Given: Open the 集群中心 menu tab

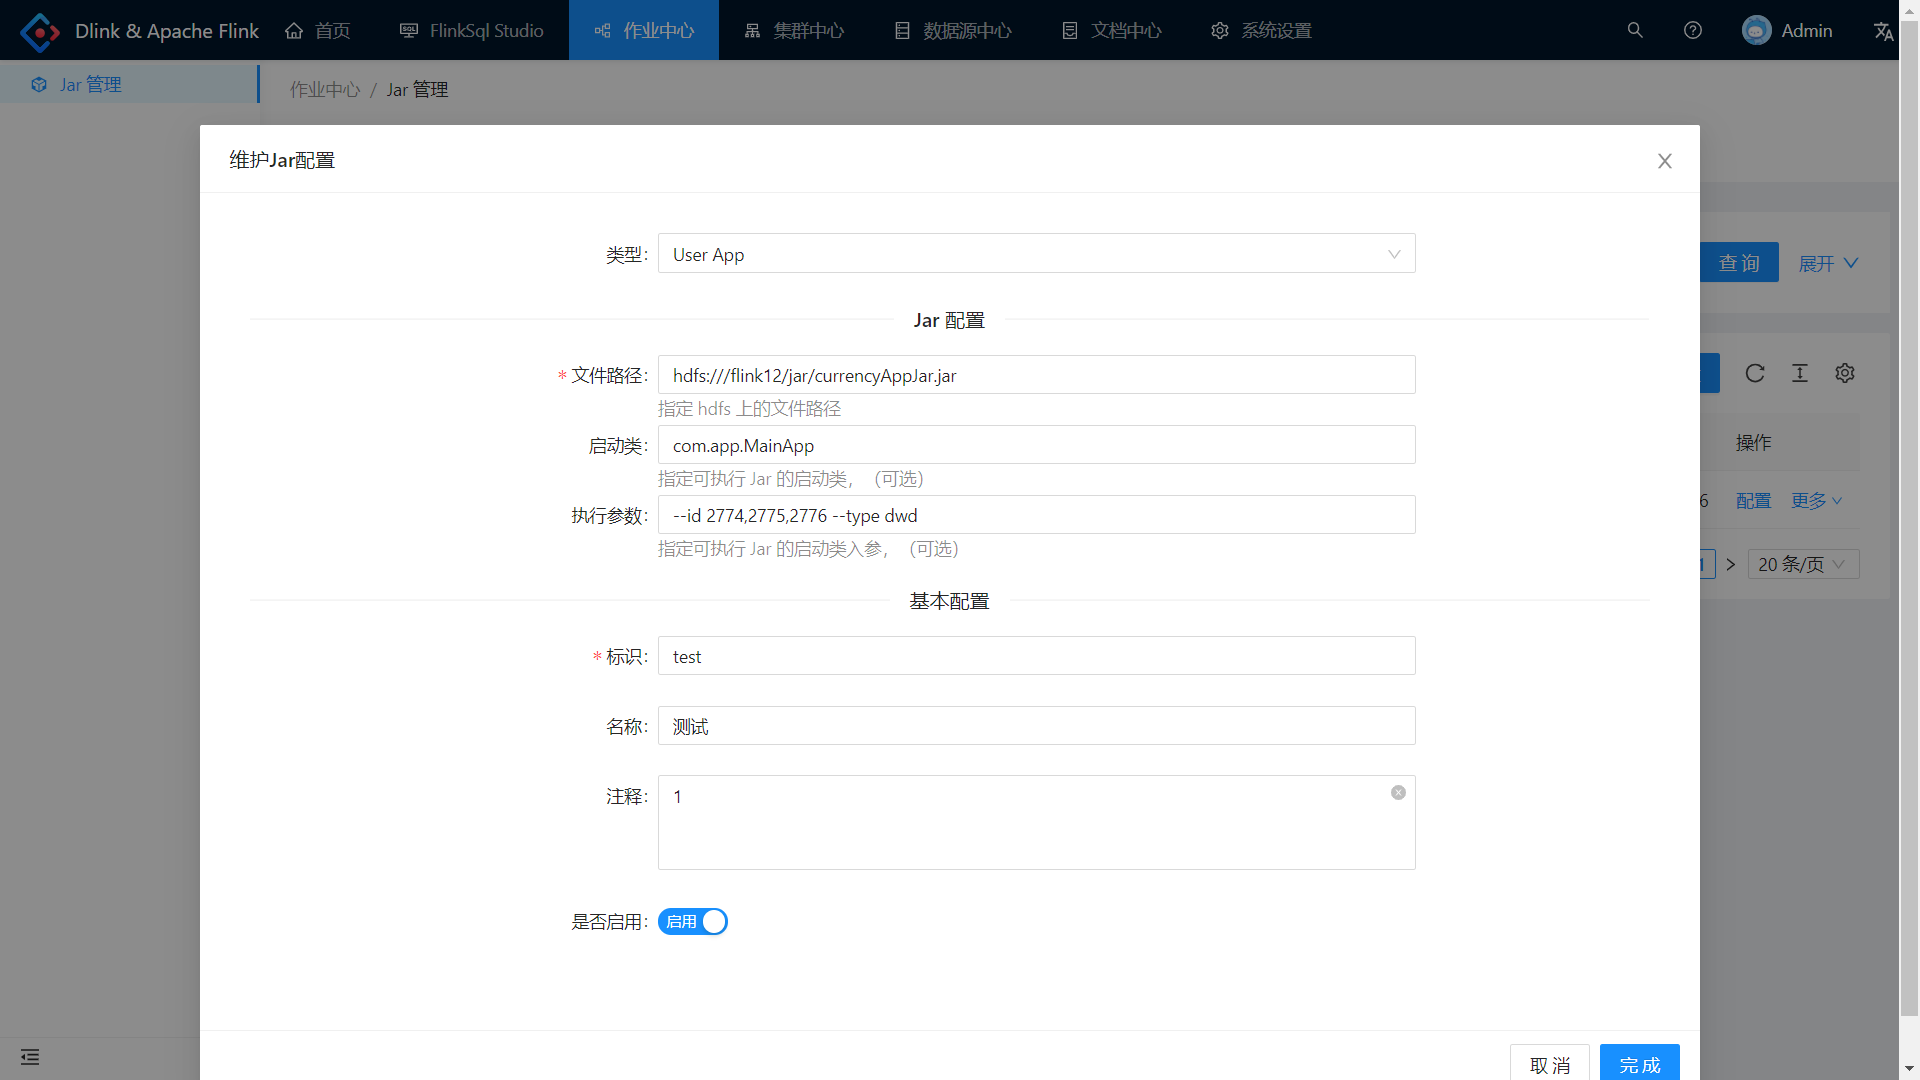Looking at the screenshot, I should tap(794, 31).
